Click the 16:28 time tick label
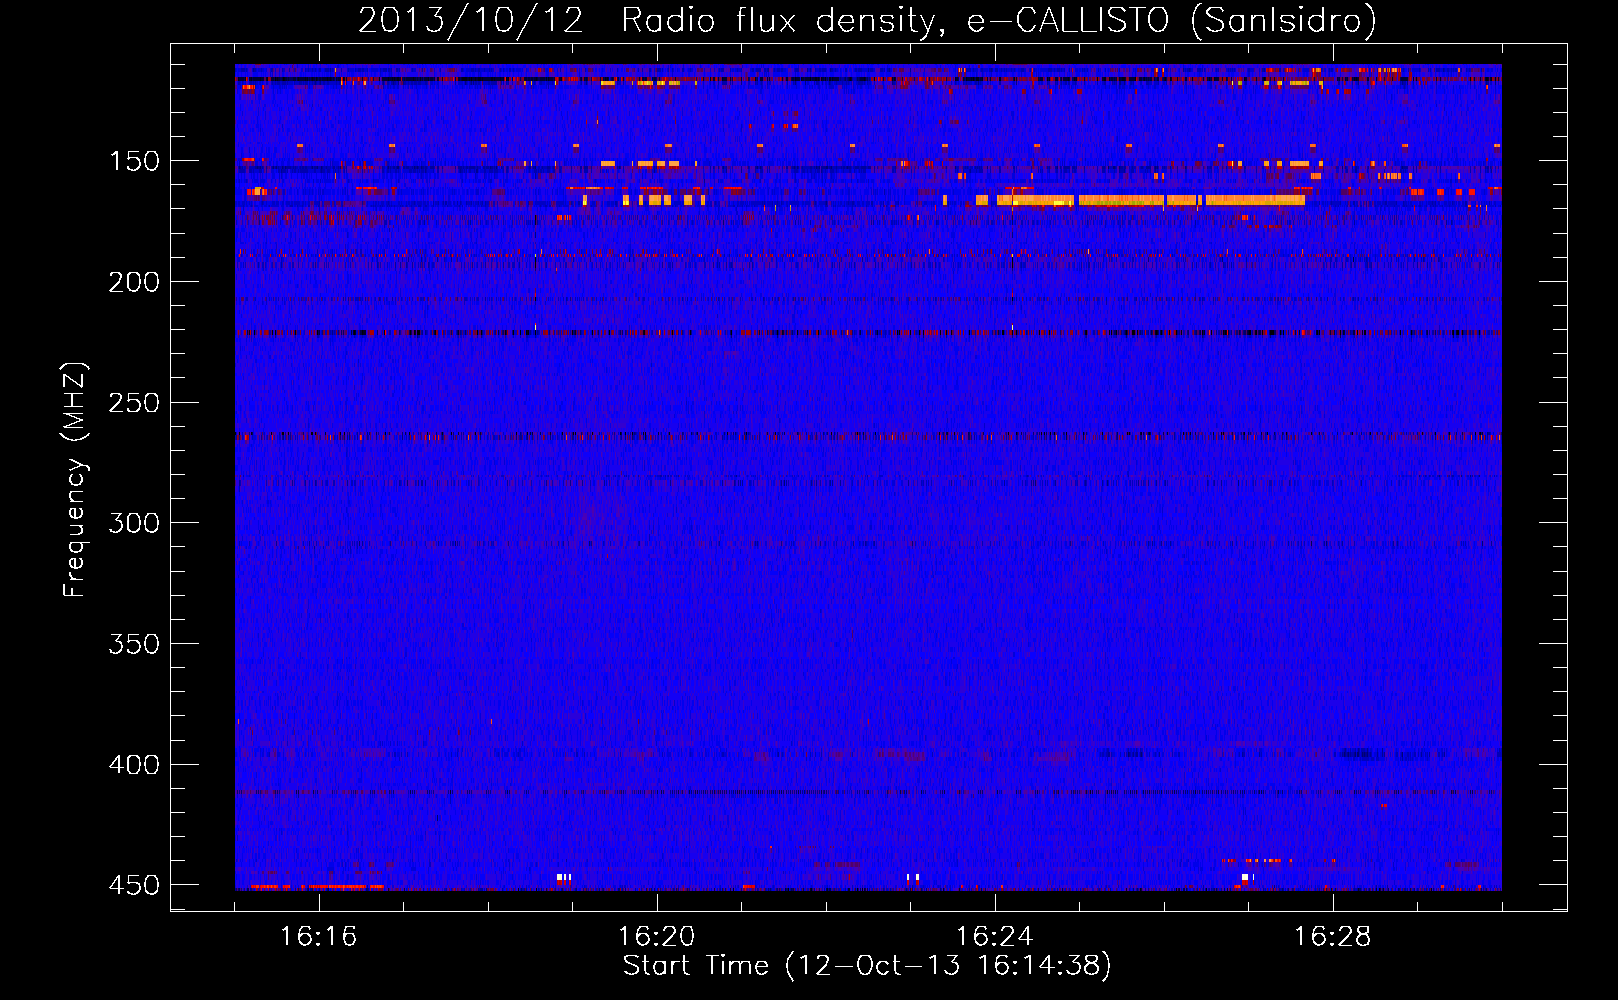 coord(1333,937)
